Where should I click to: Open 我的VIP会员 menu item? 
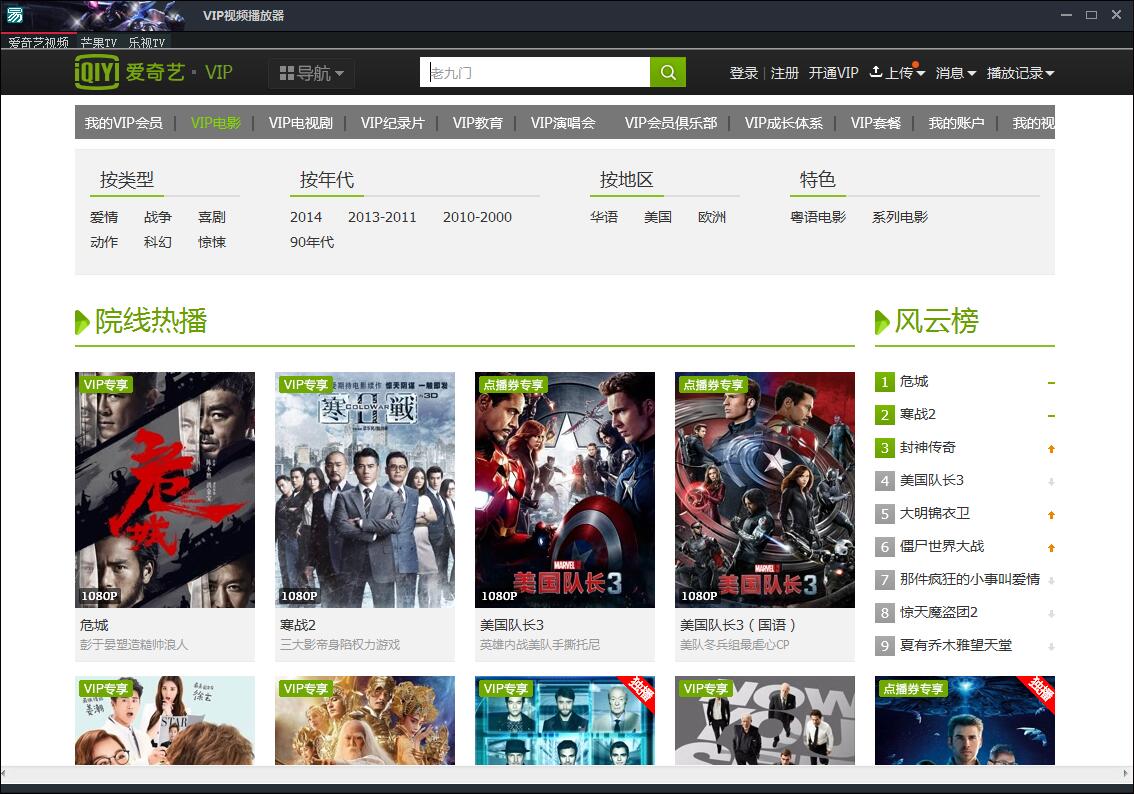(x=124, y=123)
